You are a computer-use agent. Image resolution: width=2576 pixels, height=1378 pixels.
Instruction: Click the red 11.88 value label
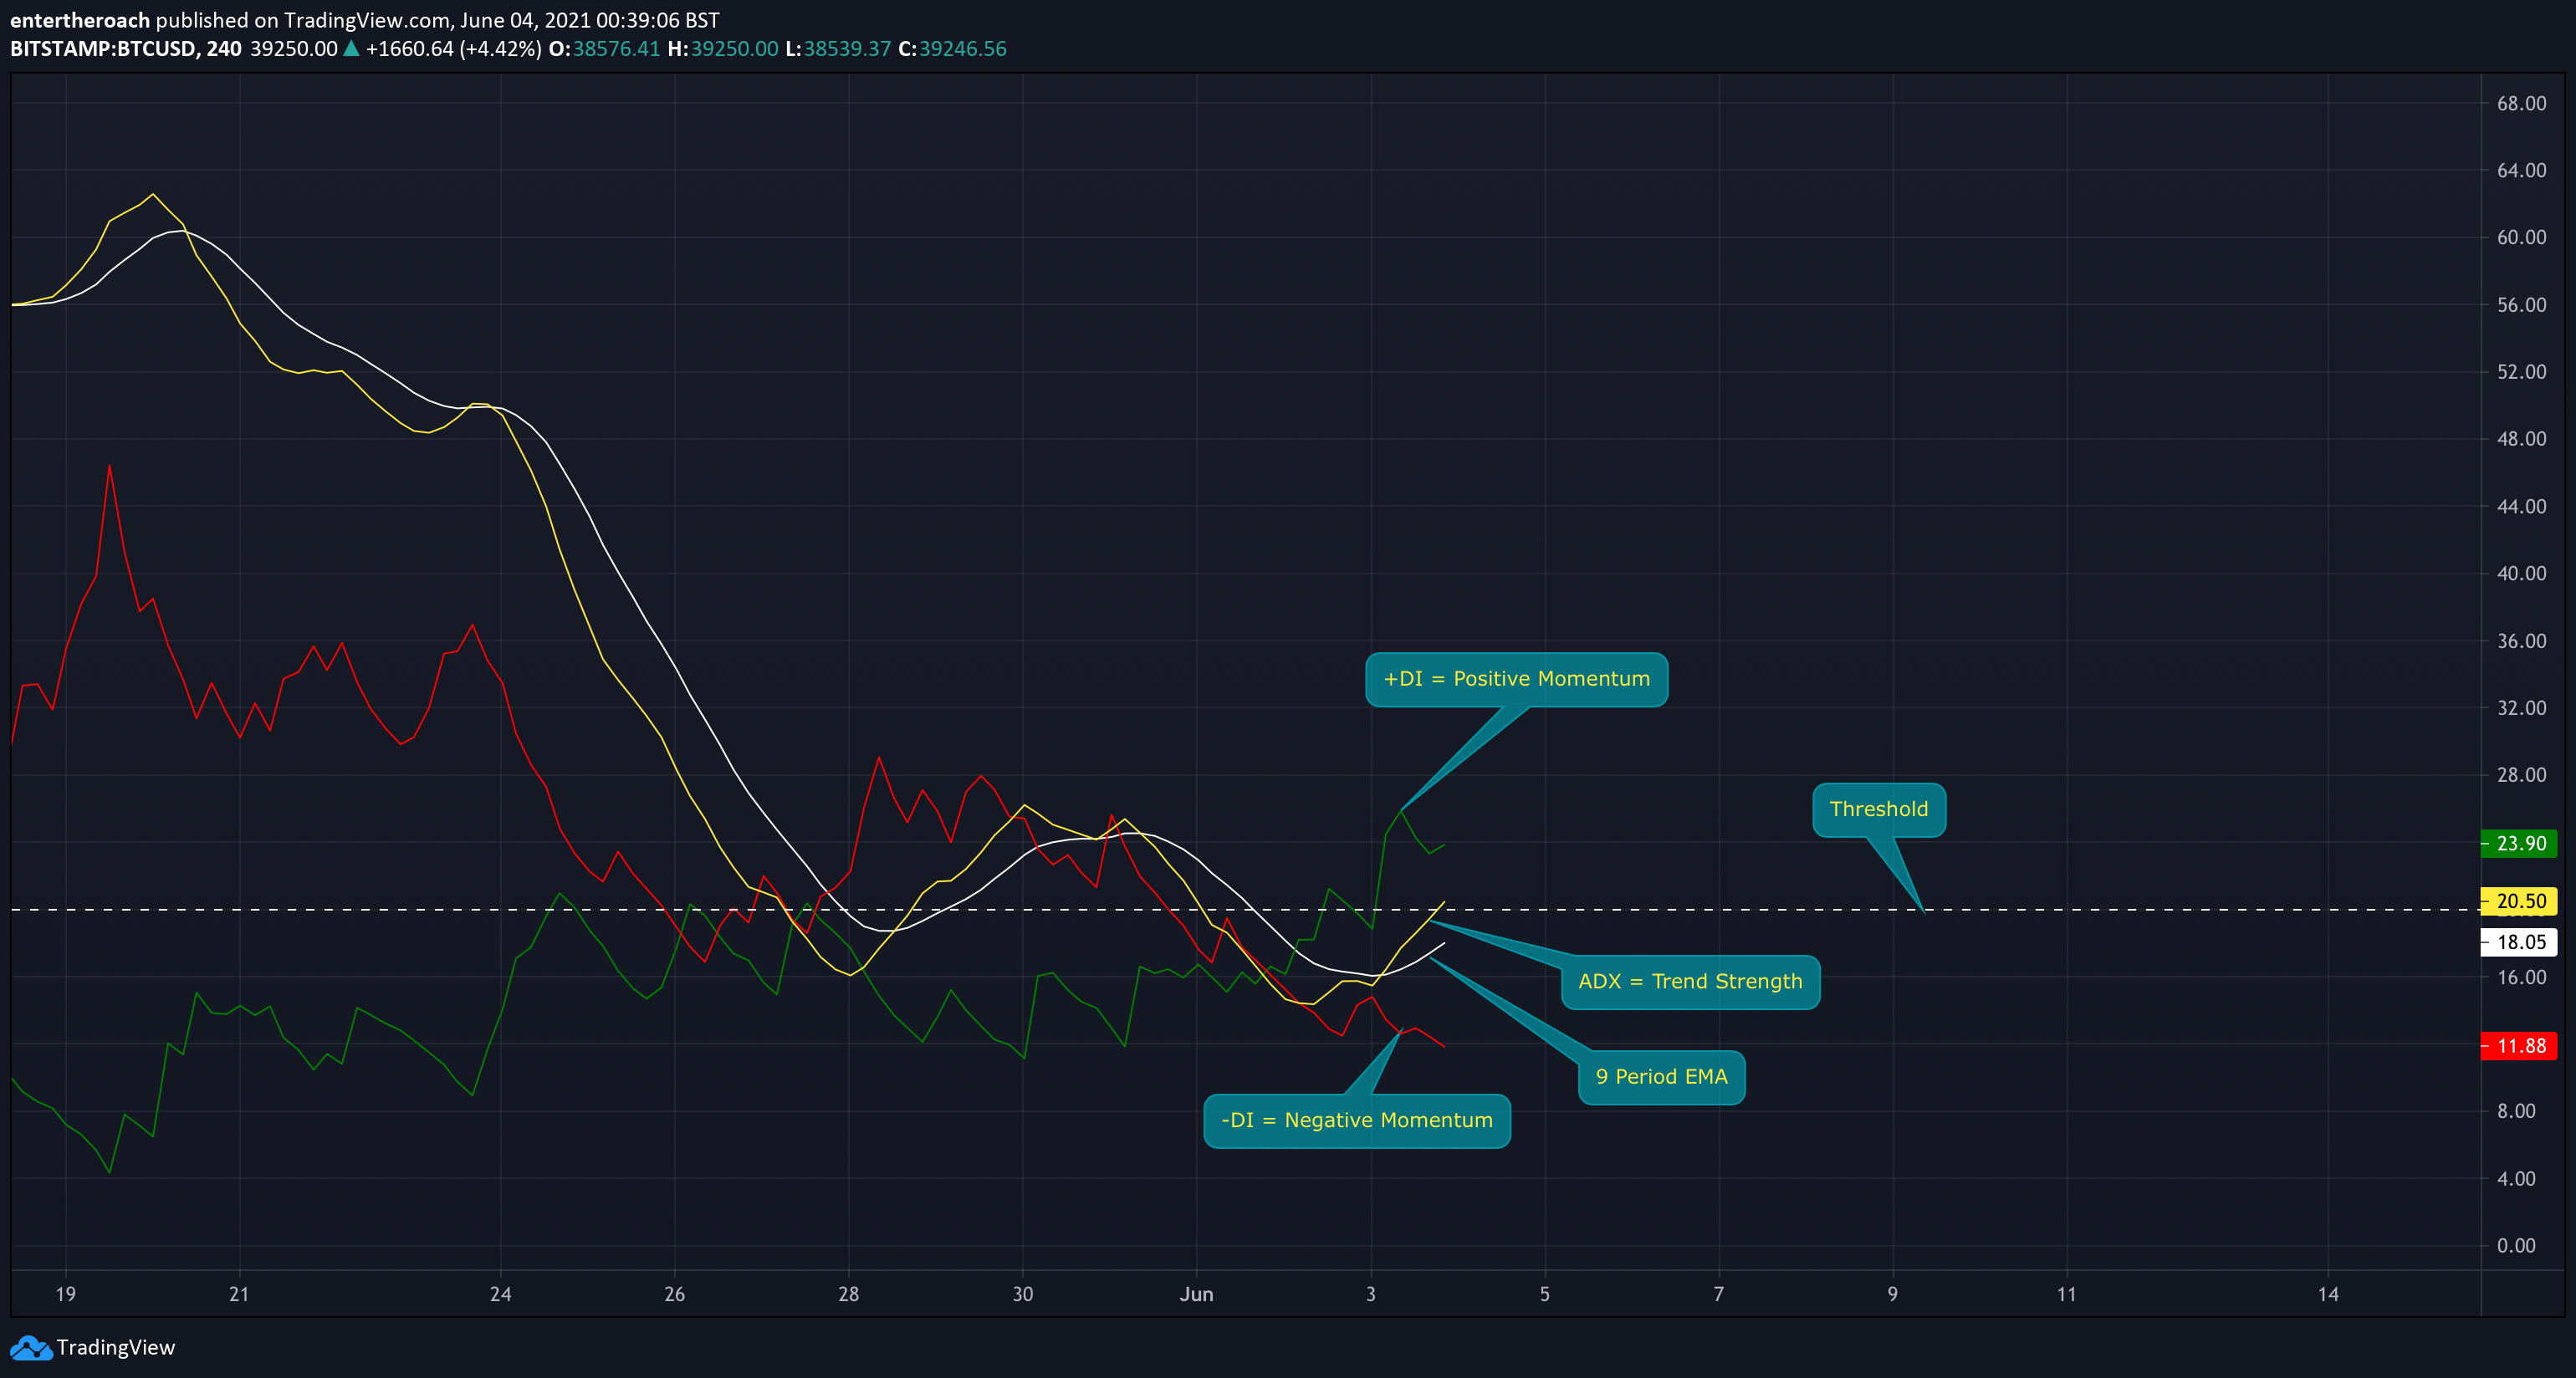coord(2519,1046)
